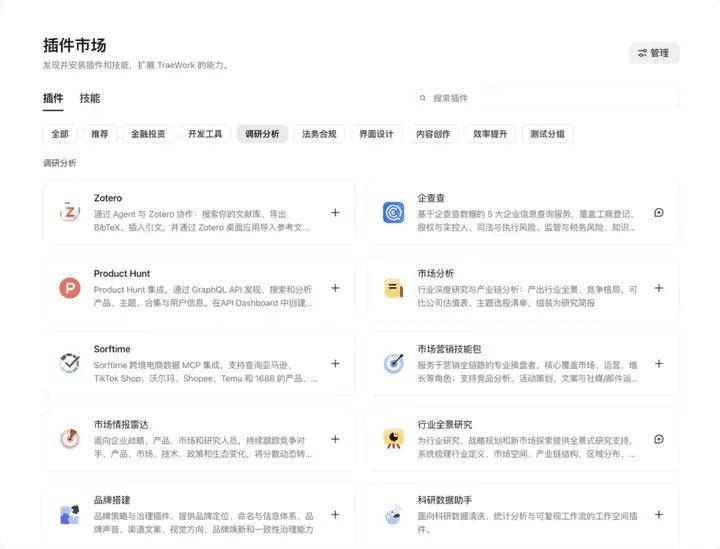Add 科研数据助手 using plus button
This screenshot has height=549, width=720.
pos(658,515)
